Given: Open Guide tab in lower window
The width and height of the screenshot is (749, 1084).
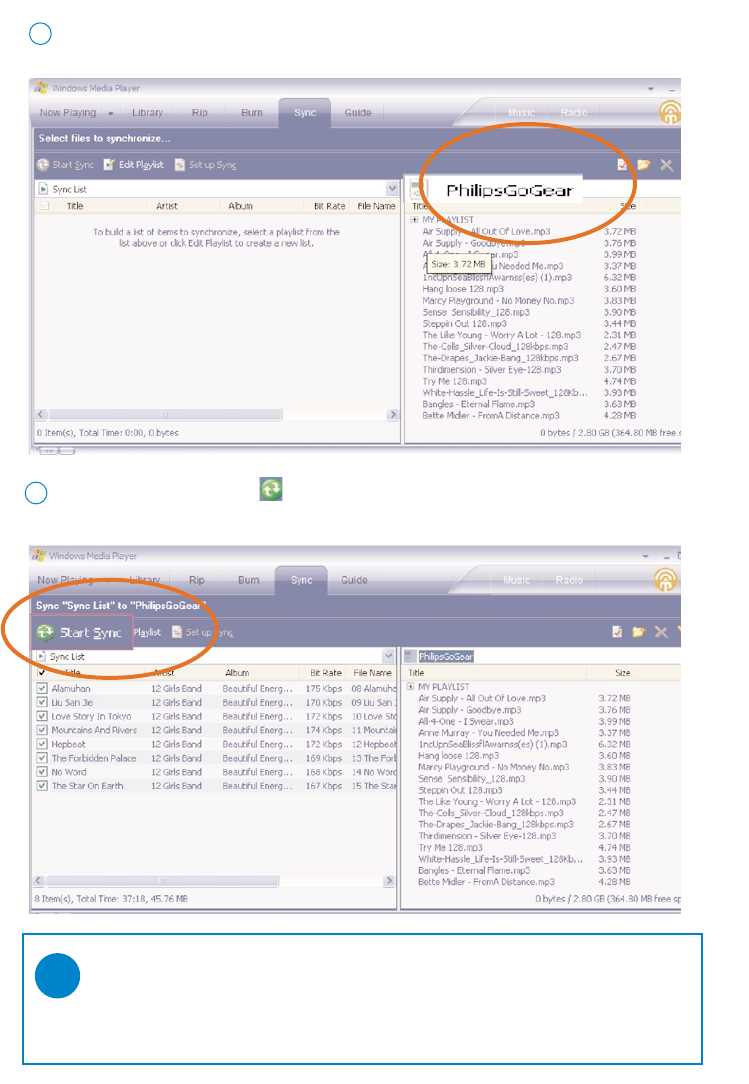Looking at the screenshot, I should coord(354,580).
